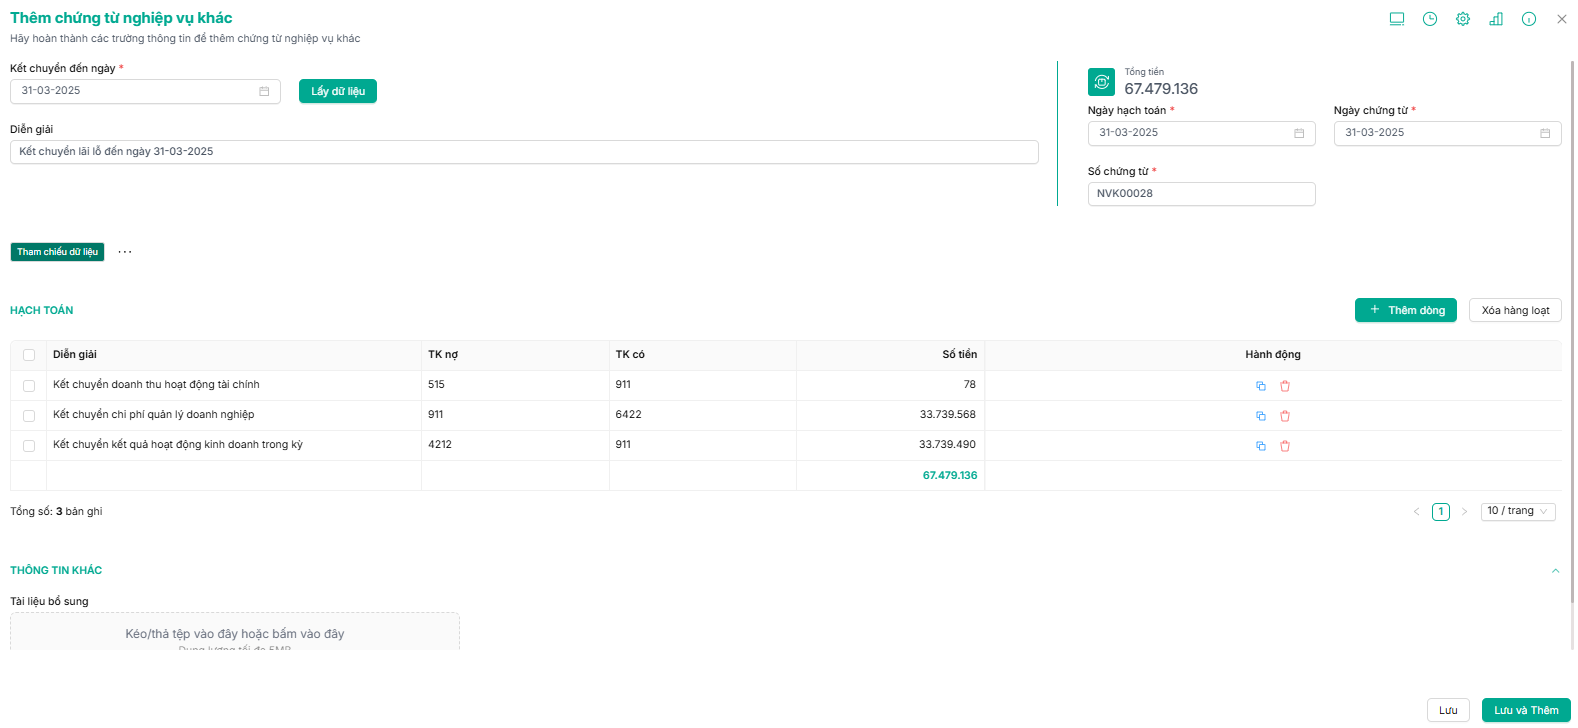
Task: Copy the row with TK nợ 515
Action: (x=1261, y=386)
